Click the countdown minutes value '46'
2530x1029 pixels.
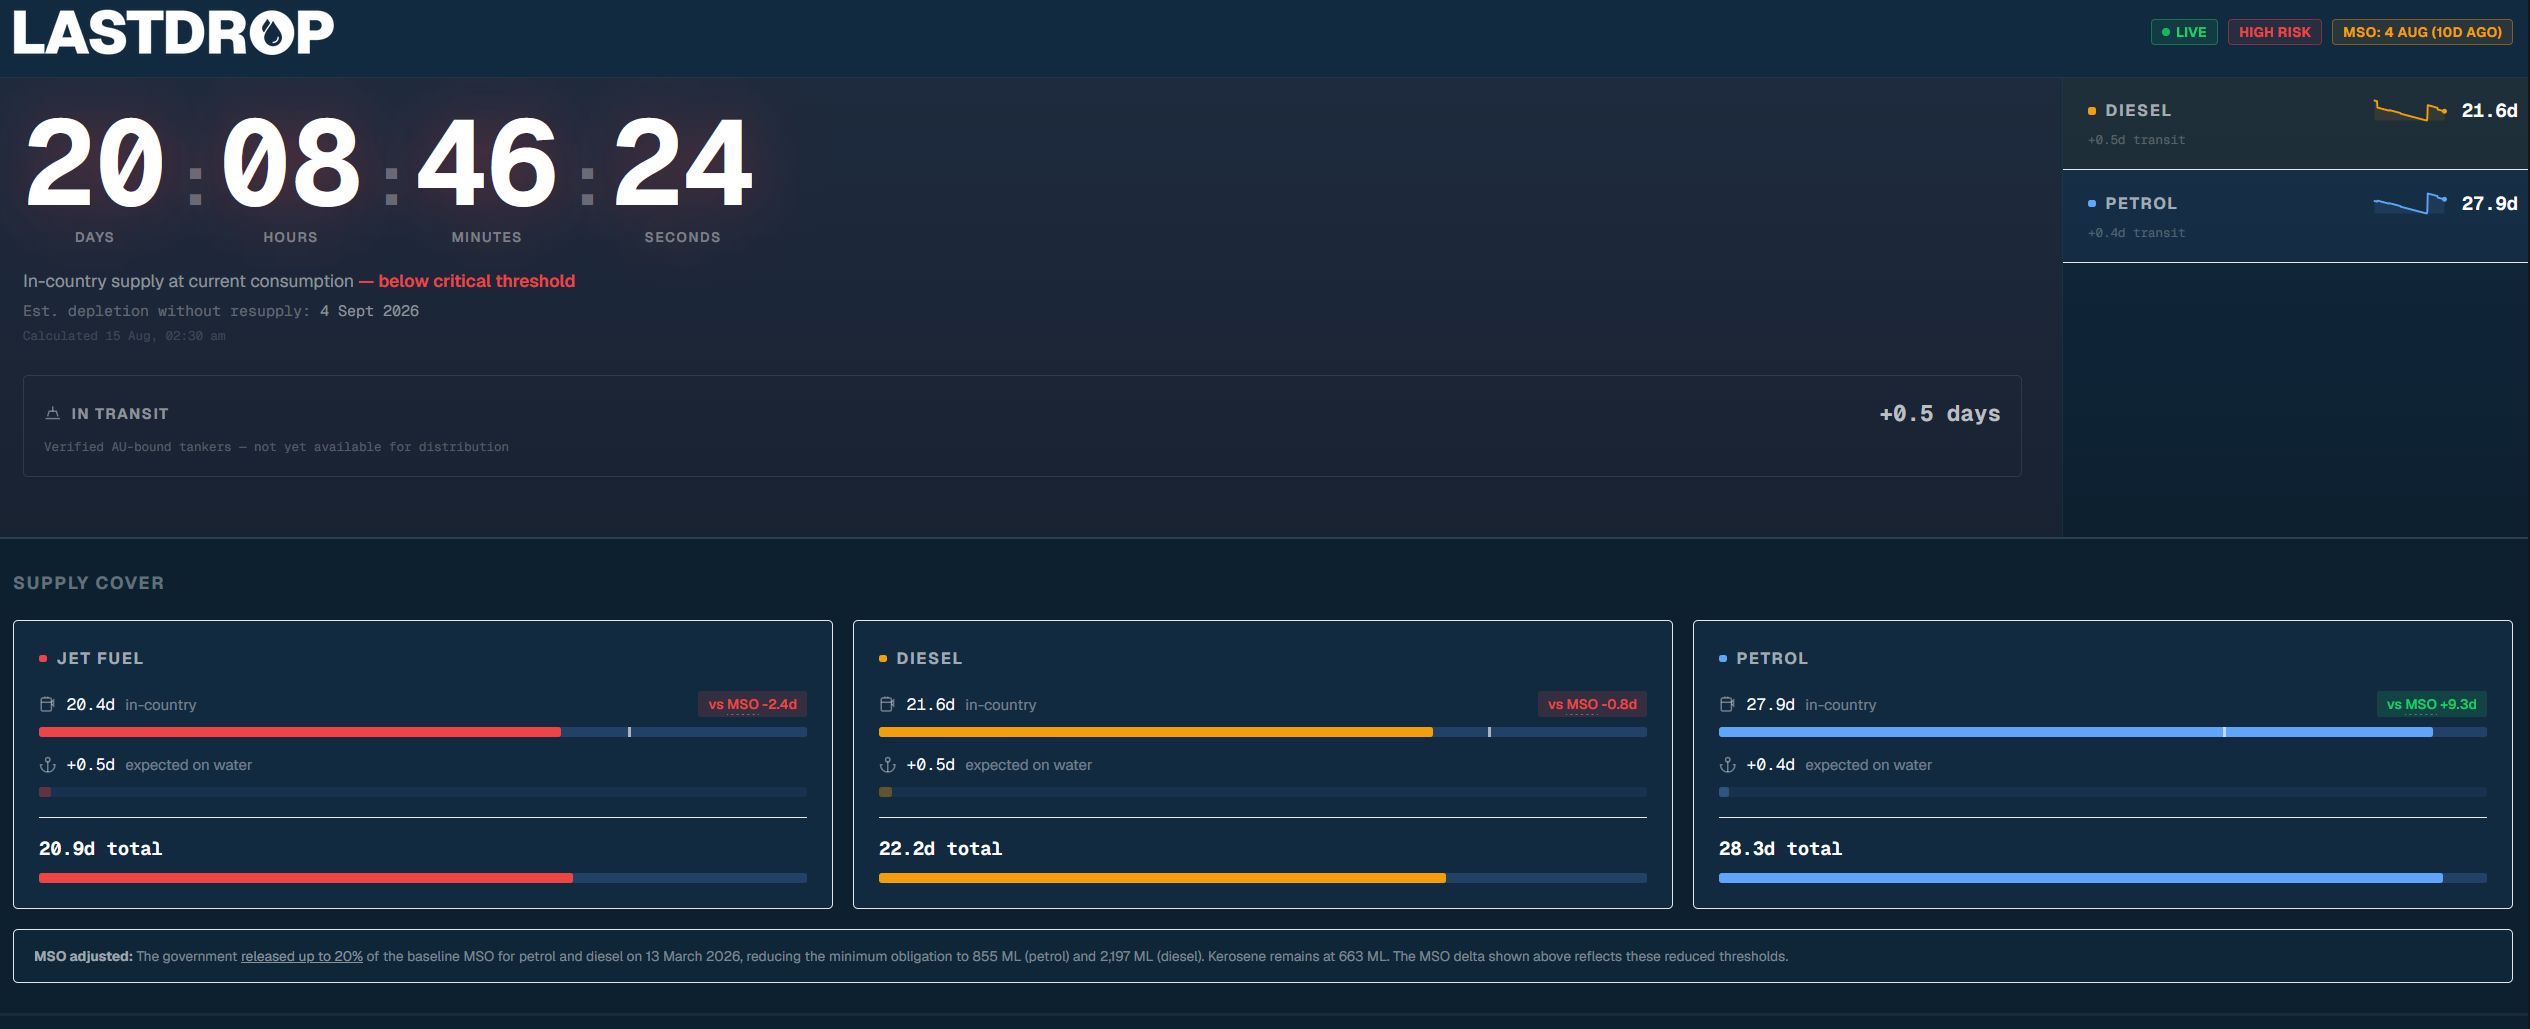[487, 162]
